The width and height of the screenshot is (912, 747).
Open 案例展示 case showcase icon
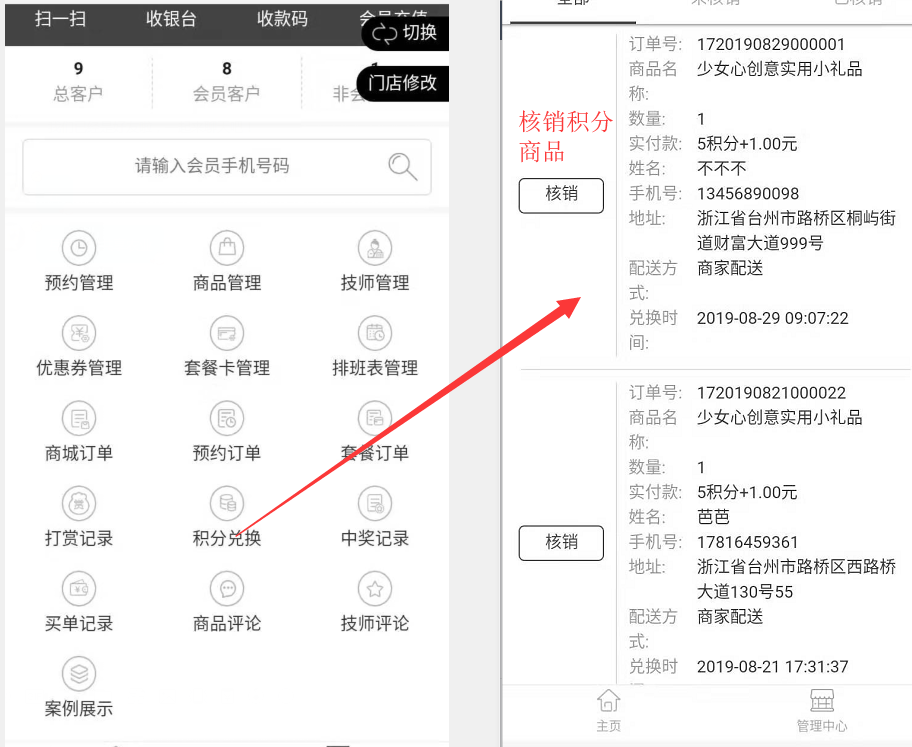pos(79,674)
